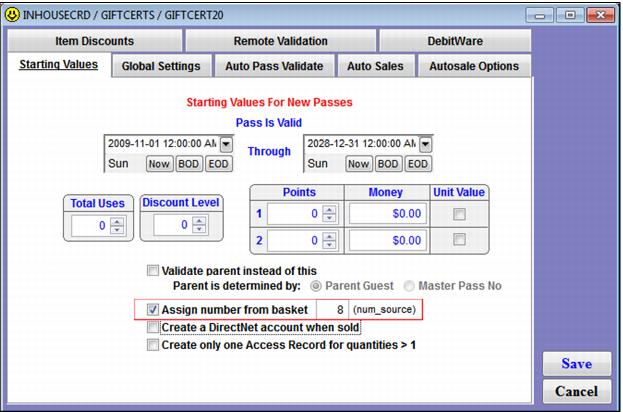623x412 pixels.
Task: Click Now under the end date
Action: 358,164
